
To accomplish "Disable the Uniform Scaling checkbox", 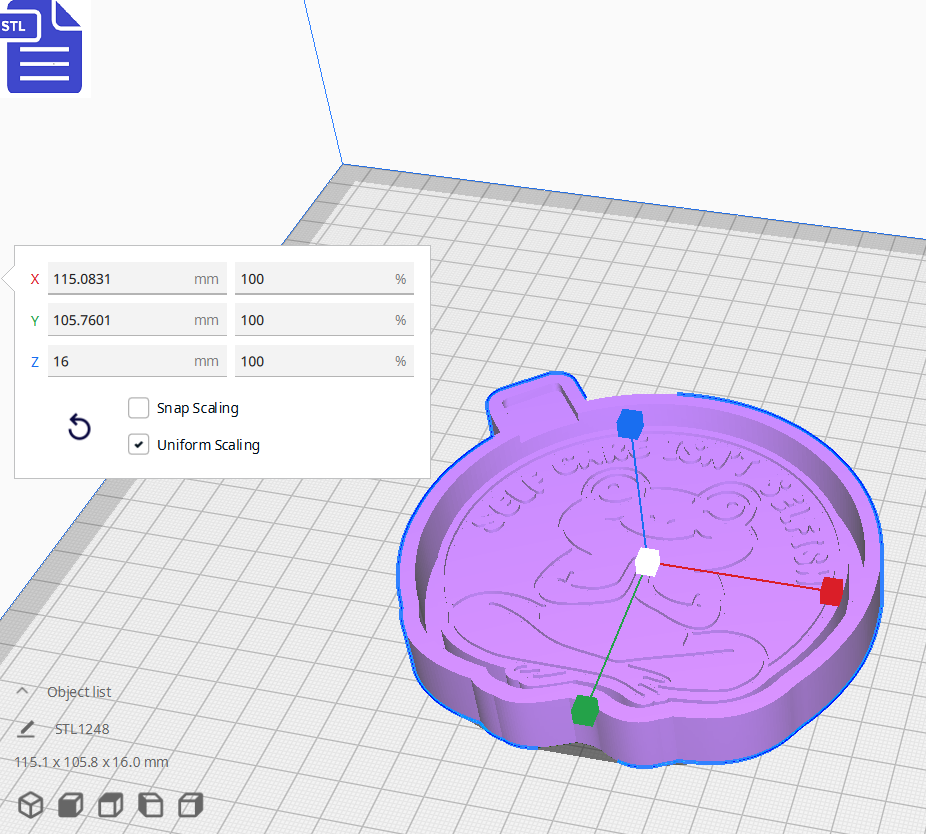I will pos(138,444).
